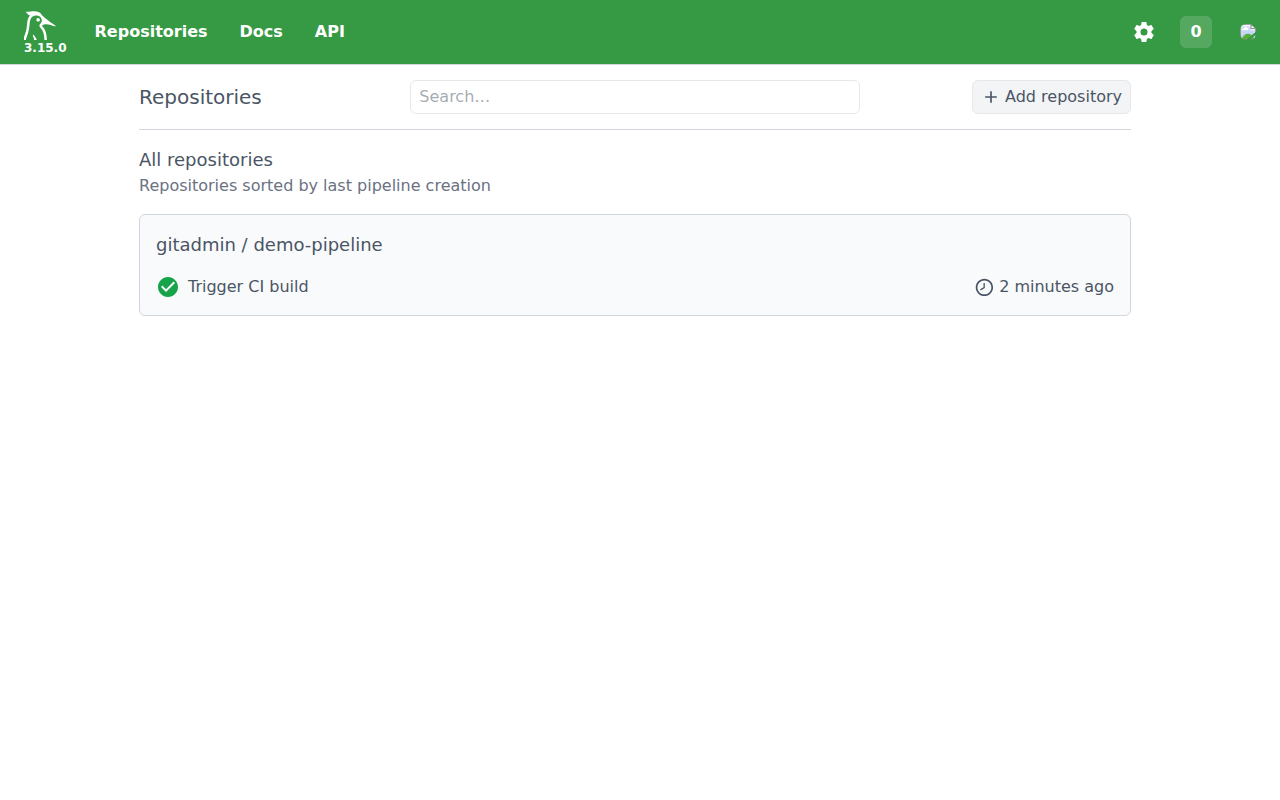1280x800 pixels.
Task: Open the Docs navigation link
Action: tap(261, 32)
